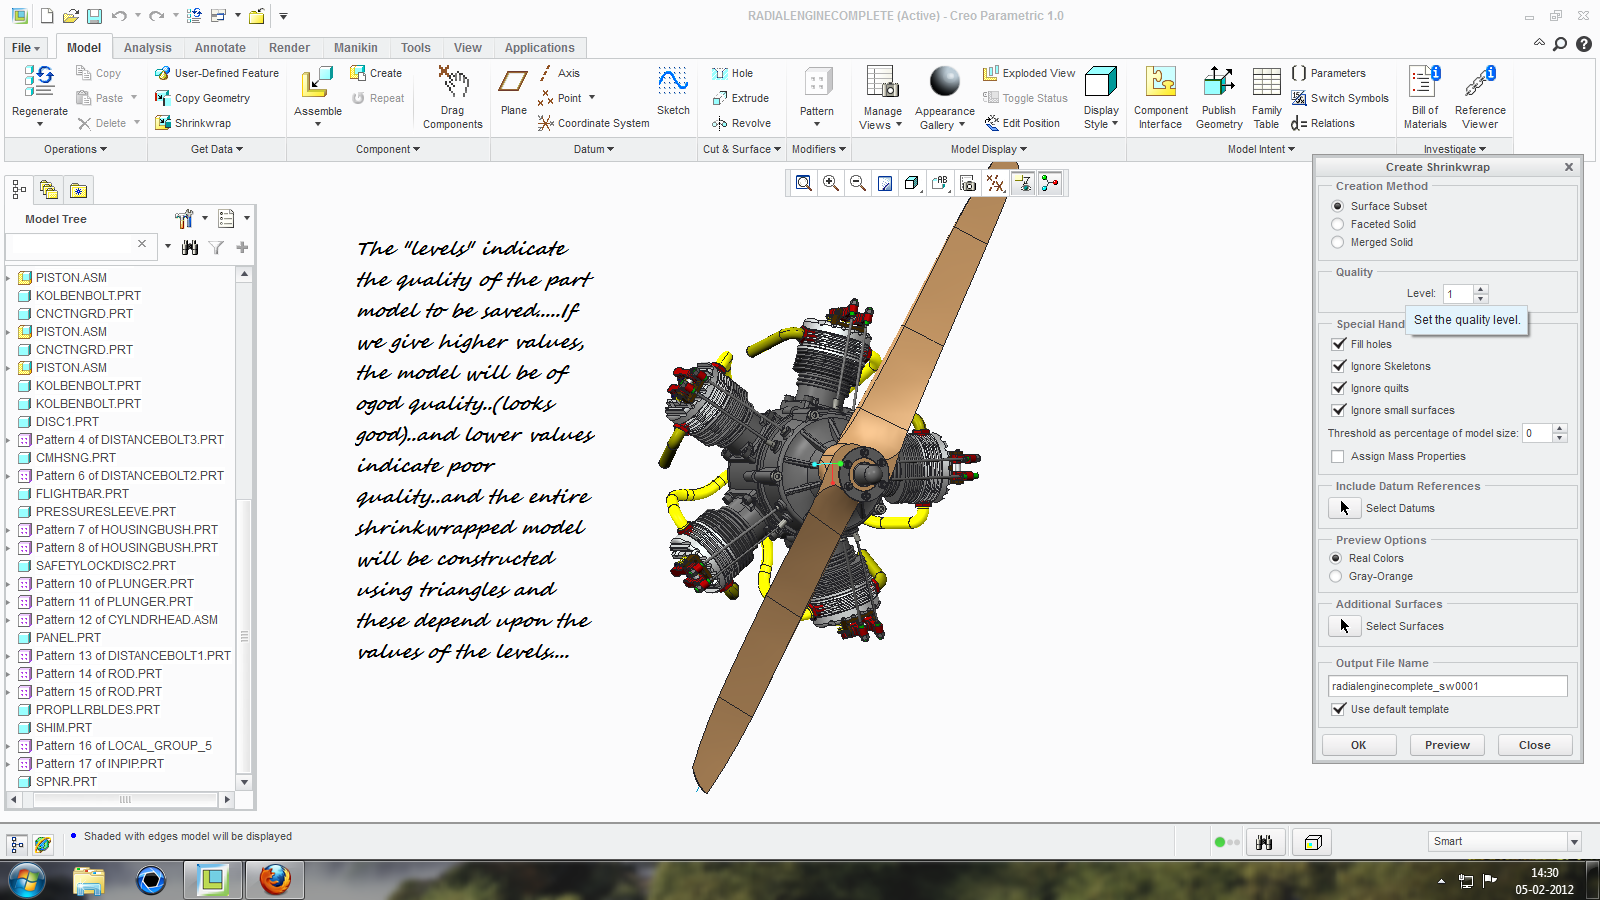Expand Pattern 12 of CYLNDRHEAD.ASM node
The height and width of the screenshot is (900, 1600).
point(9,620)
